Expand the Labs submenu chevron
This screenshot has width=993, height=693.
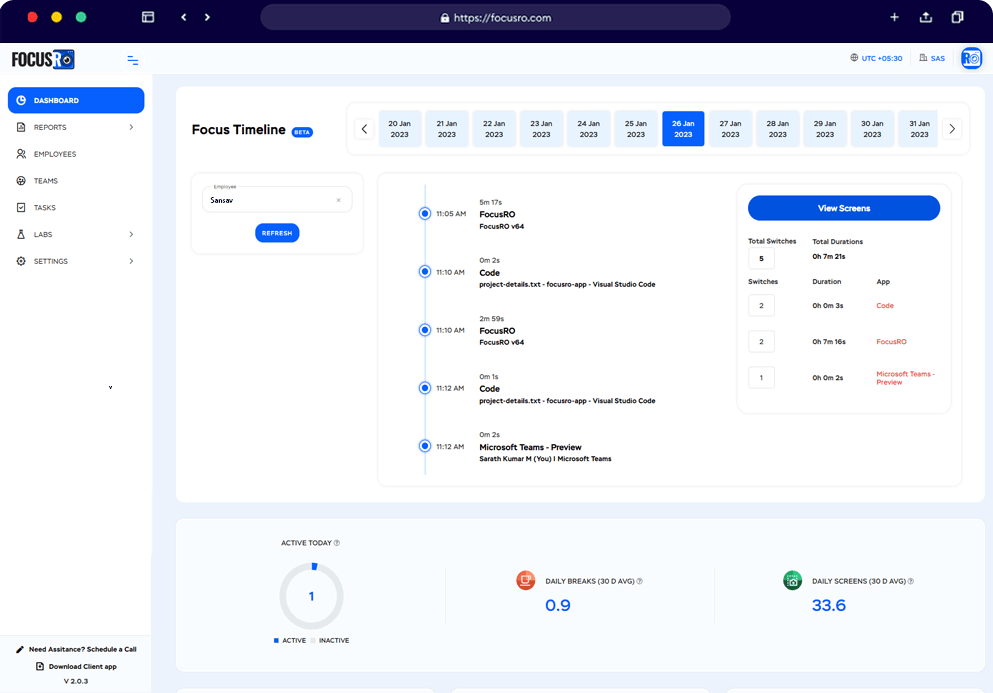tap(131, 234)
